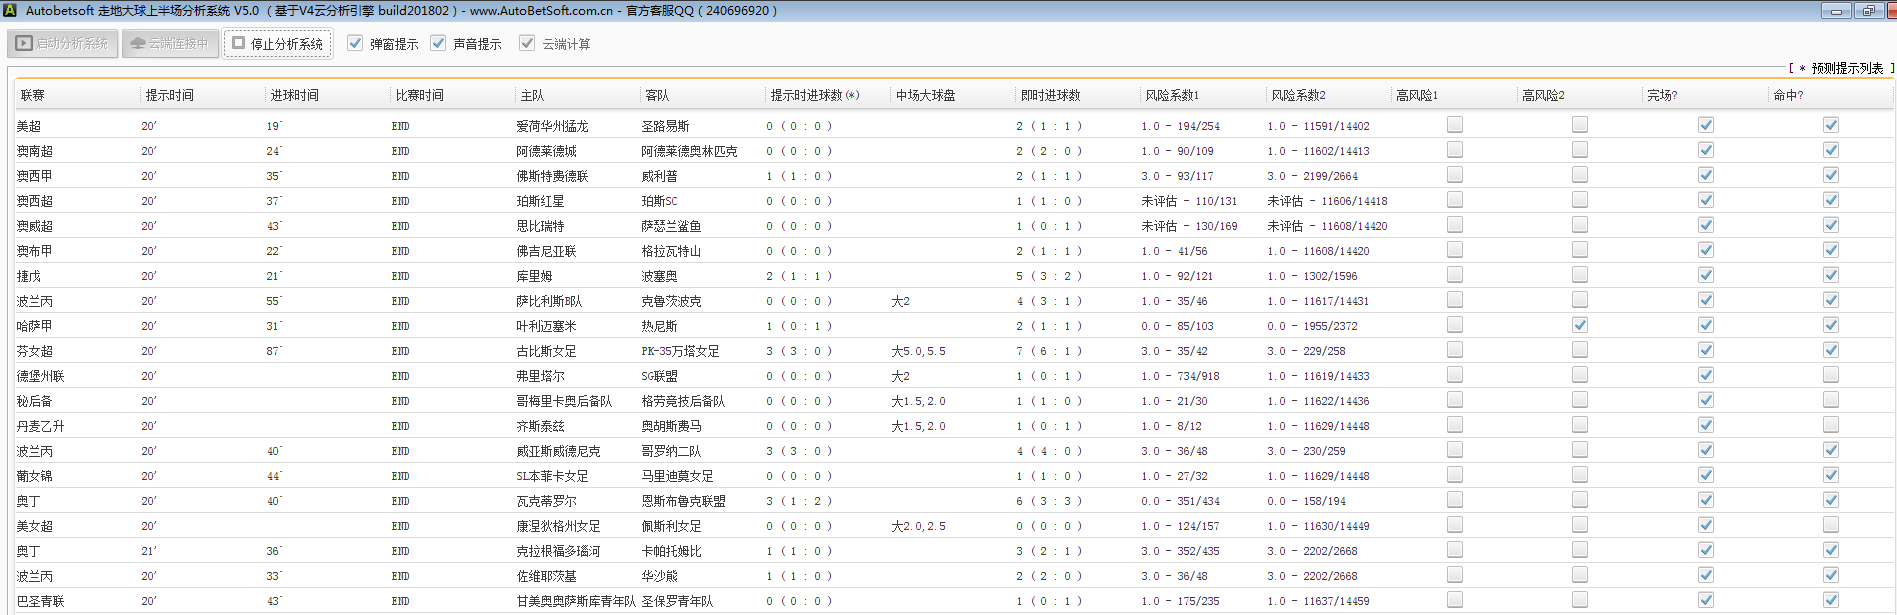Screen dimensions: 1897x615
Task: Check 命中? box for 德堡州联 row
Action: pyautogui.click(x=1830, y=375)
